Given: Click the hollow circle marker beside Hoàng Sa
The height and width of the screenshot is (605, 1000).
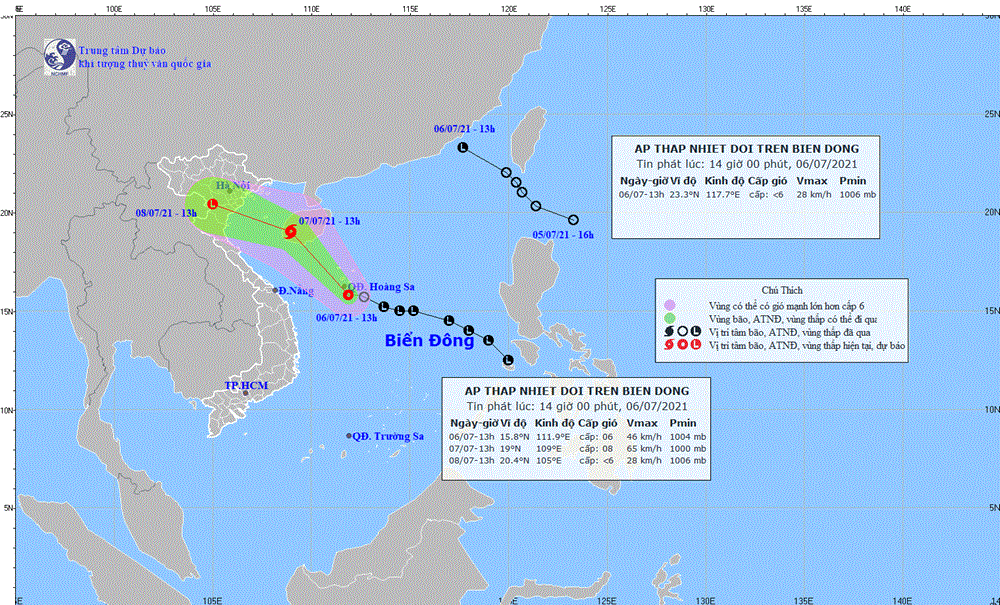Looking at the screenshot, I should click(x=364, y=297).
